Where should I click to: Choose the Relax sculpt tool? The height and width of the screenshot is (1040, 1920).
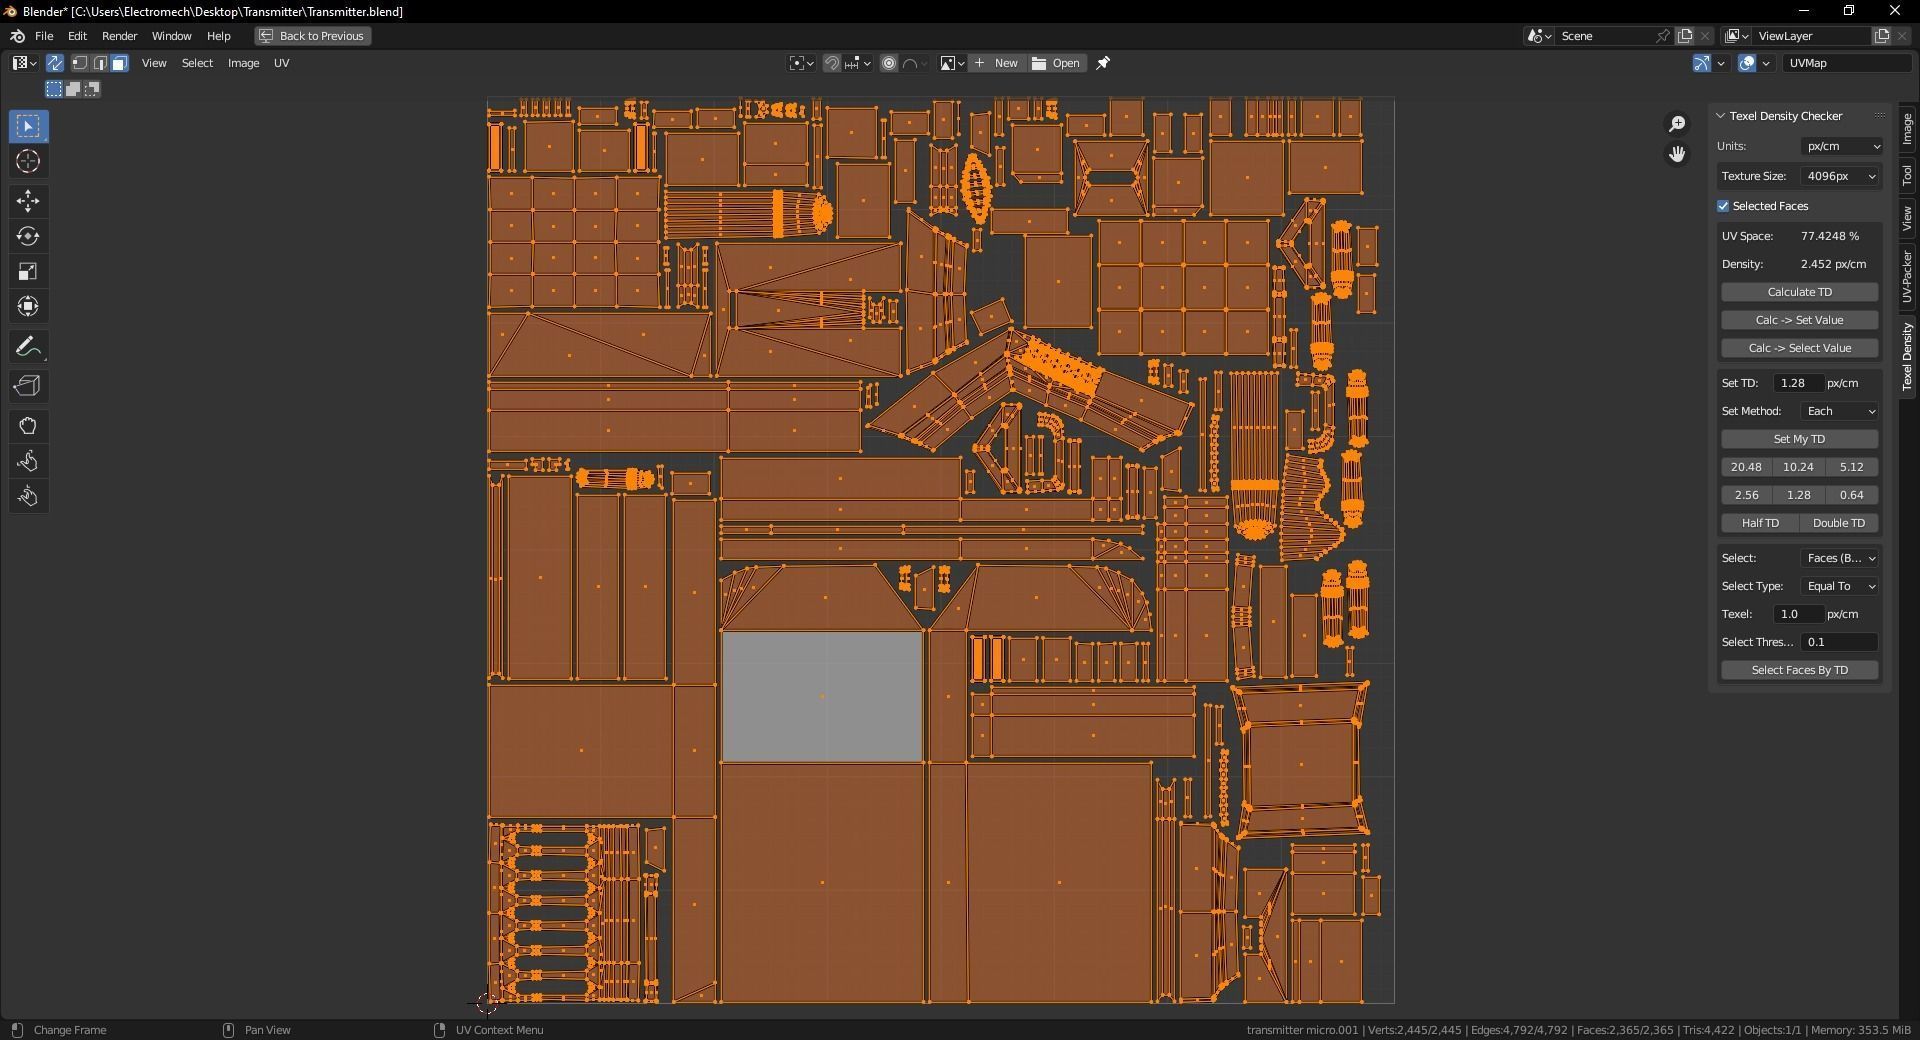tap(28, 461)
